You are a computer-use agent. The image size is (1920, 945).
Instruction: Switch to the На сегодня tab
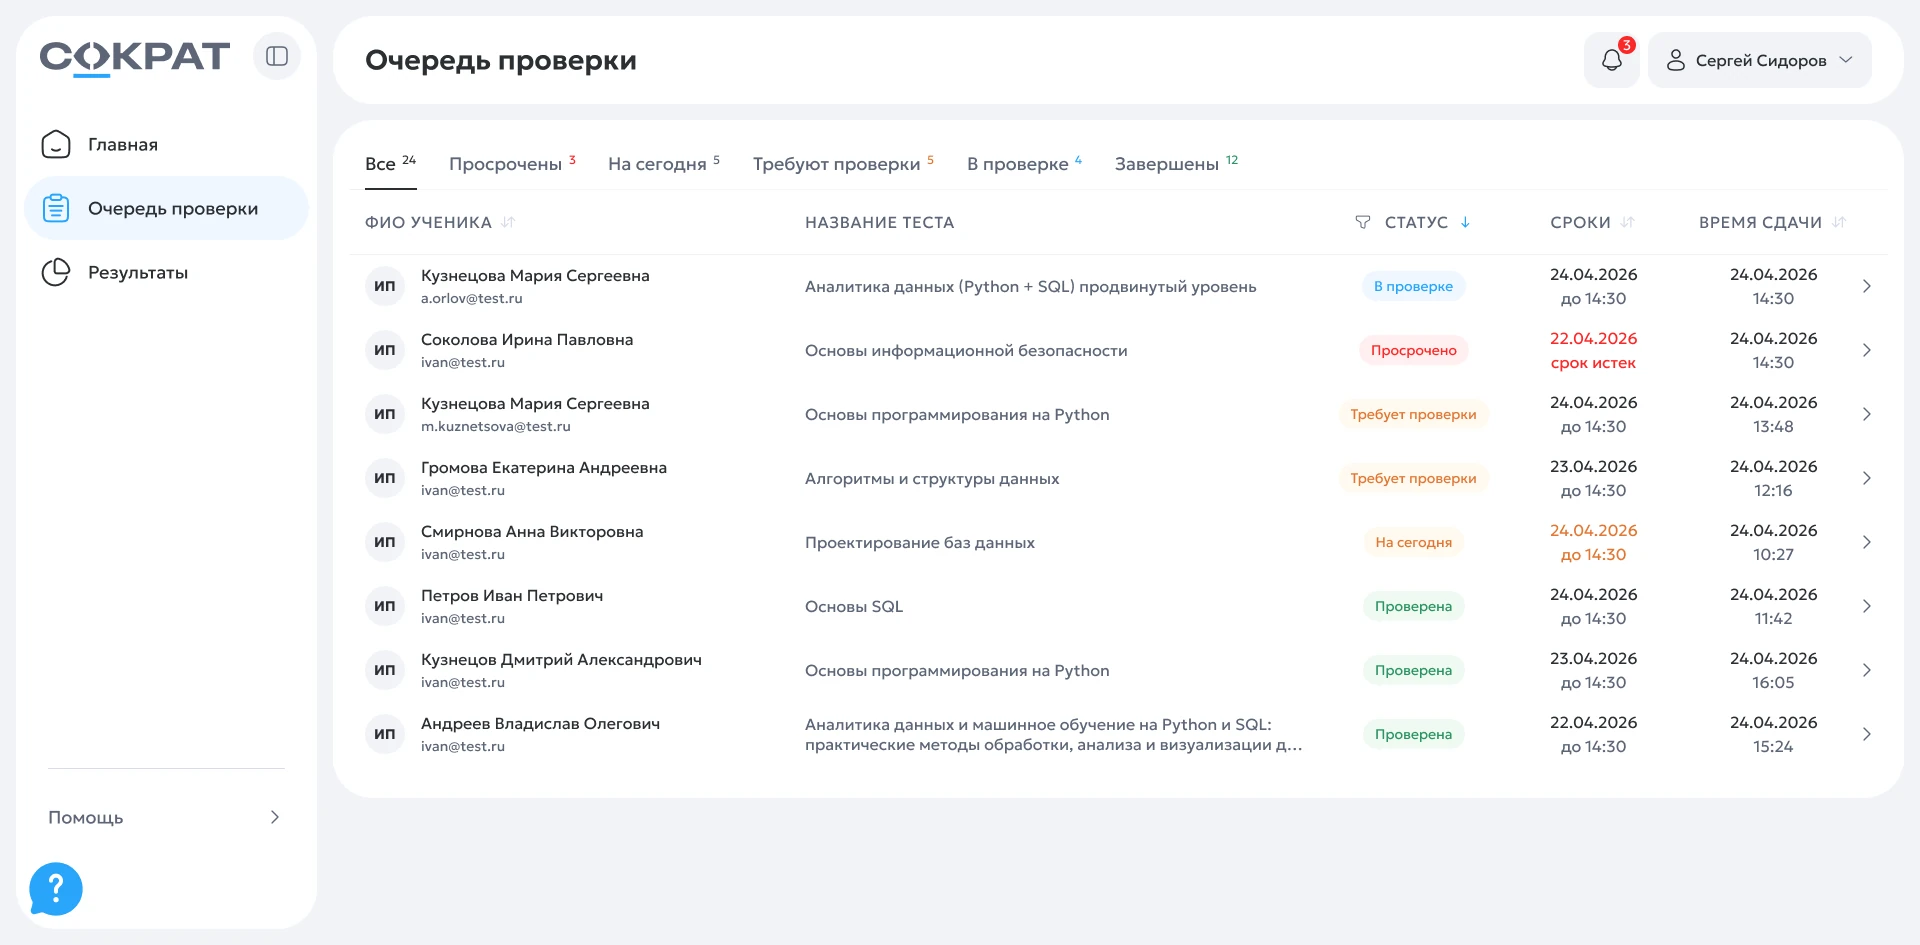coord(664,163)
